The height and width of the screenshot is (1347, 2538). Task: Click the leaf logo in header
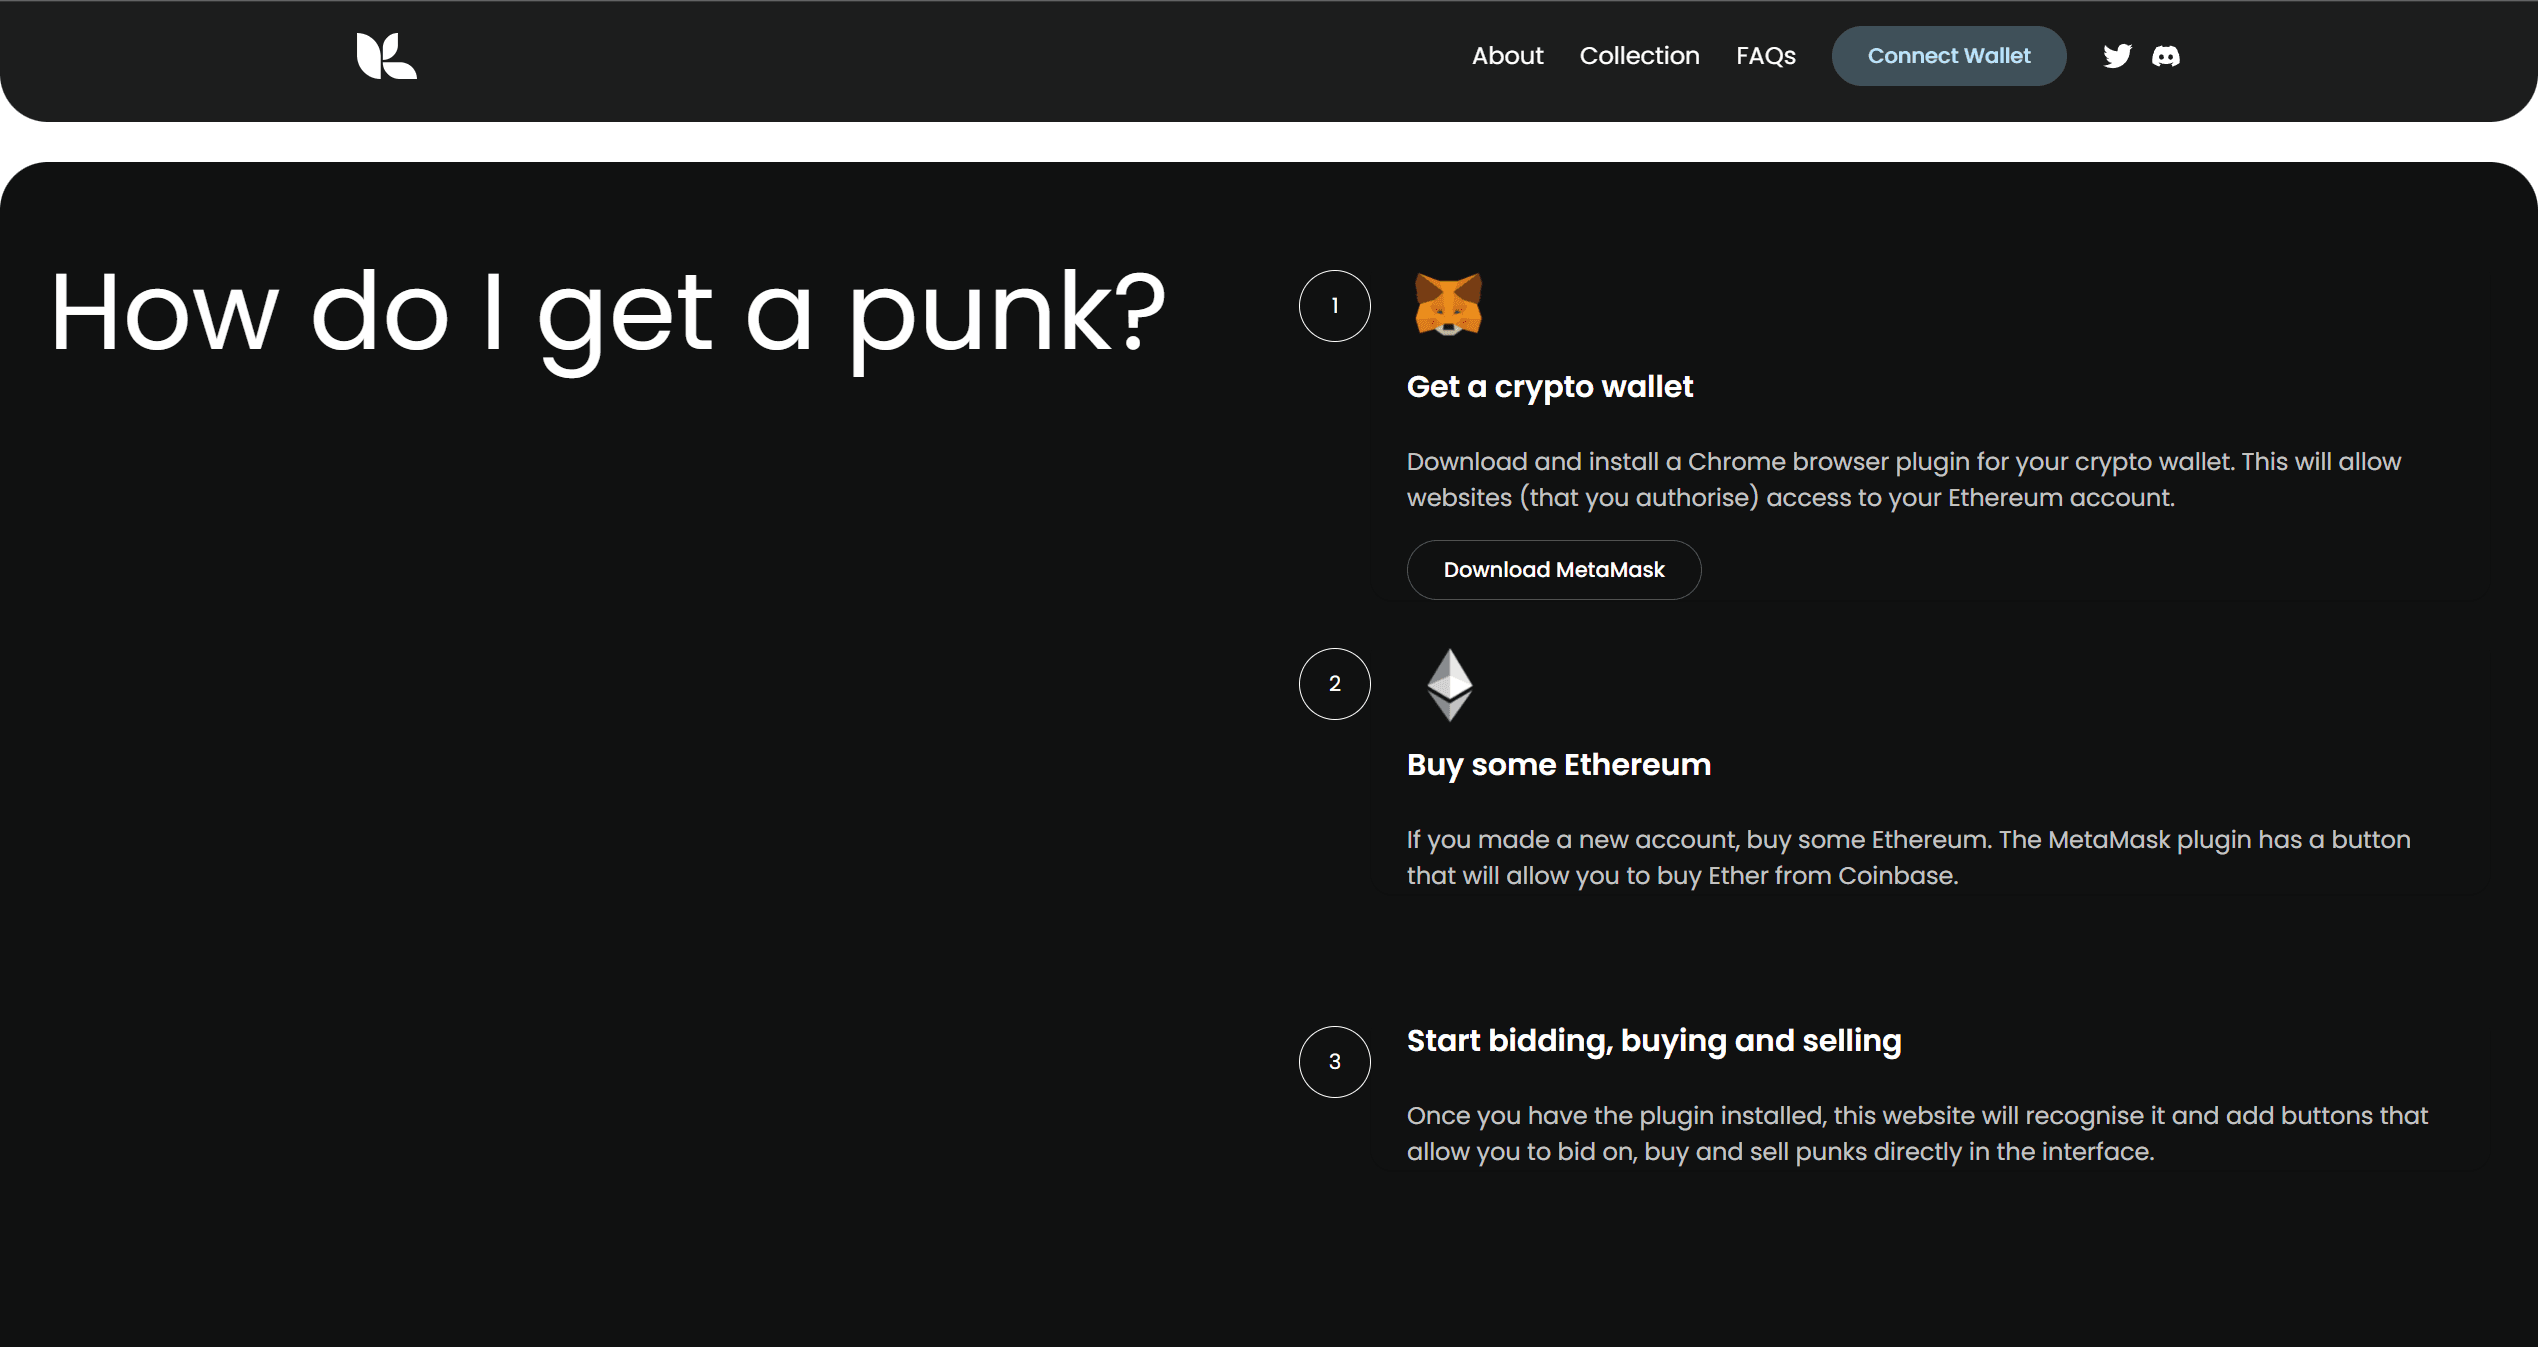point(386,56)
